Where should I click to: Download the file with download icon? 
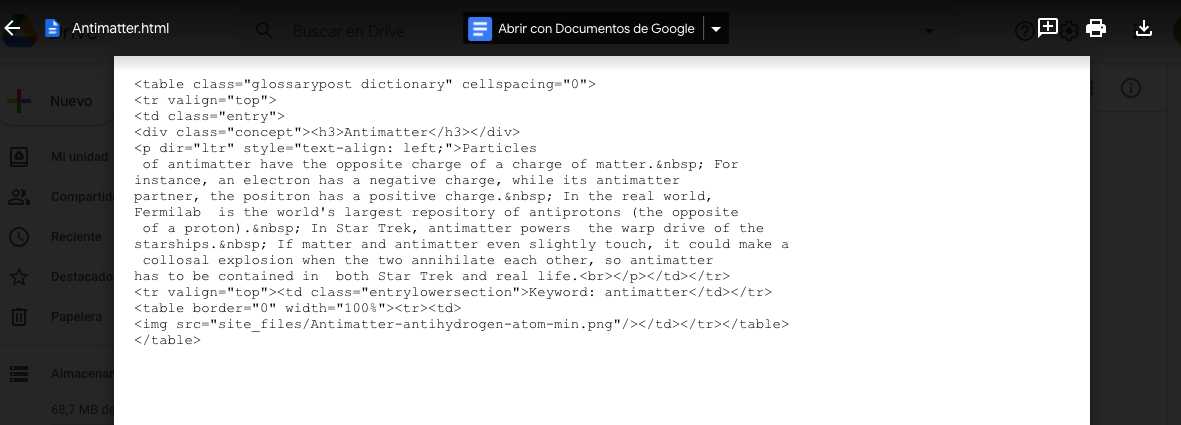[1143, 29]
